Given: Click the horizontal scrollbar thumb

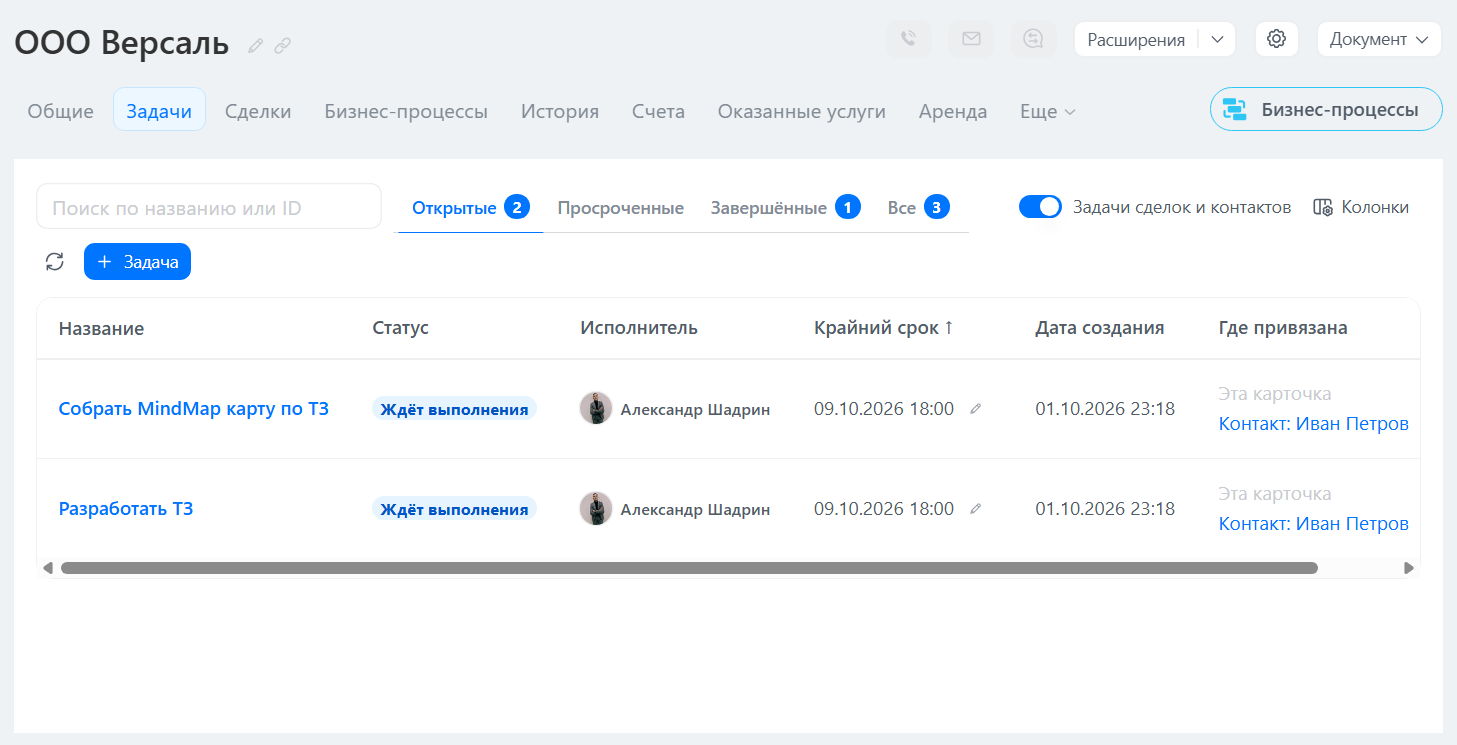Looking at the screenshot, I should point(689,567).
